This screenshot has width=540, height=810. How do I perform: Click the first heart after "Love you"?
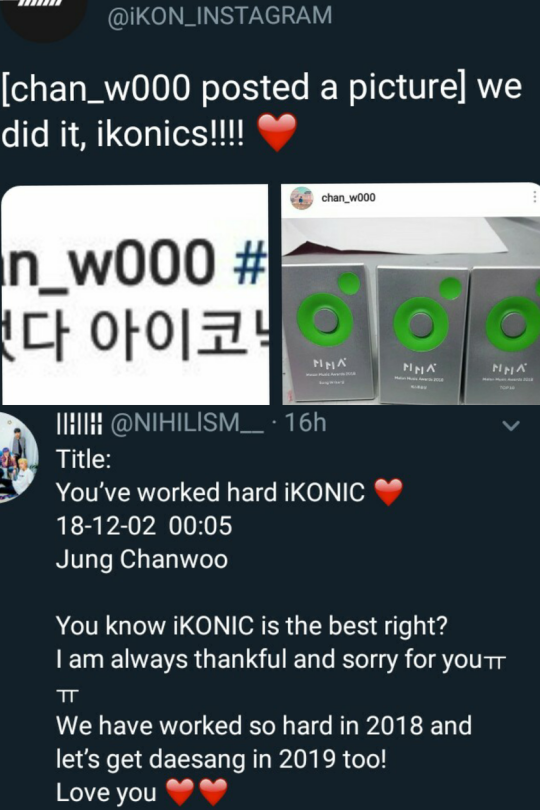[179, 792]
